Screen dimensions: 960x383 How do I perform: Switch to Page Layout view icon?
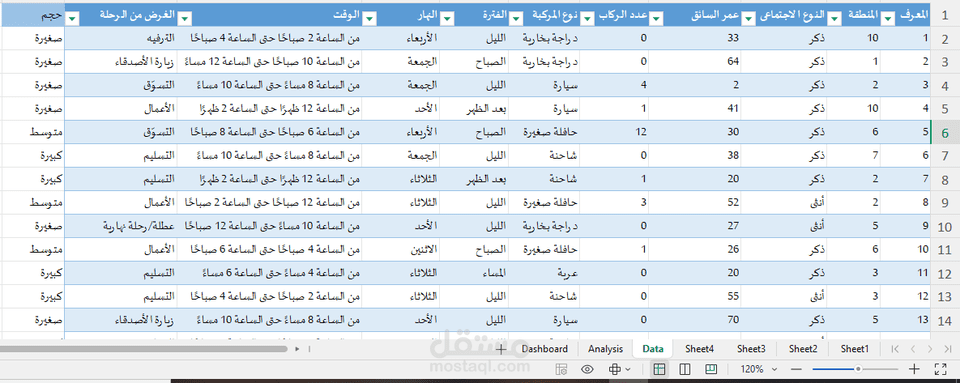[685, 369]
